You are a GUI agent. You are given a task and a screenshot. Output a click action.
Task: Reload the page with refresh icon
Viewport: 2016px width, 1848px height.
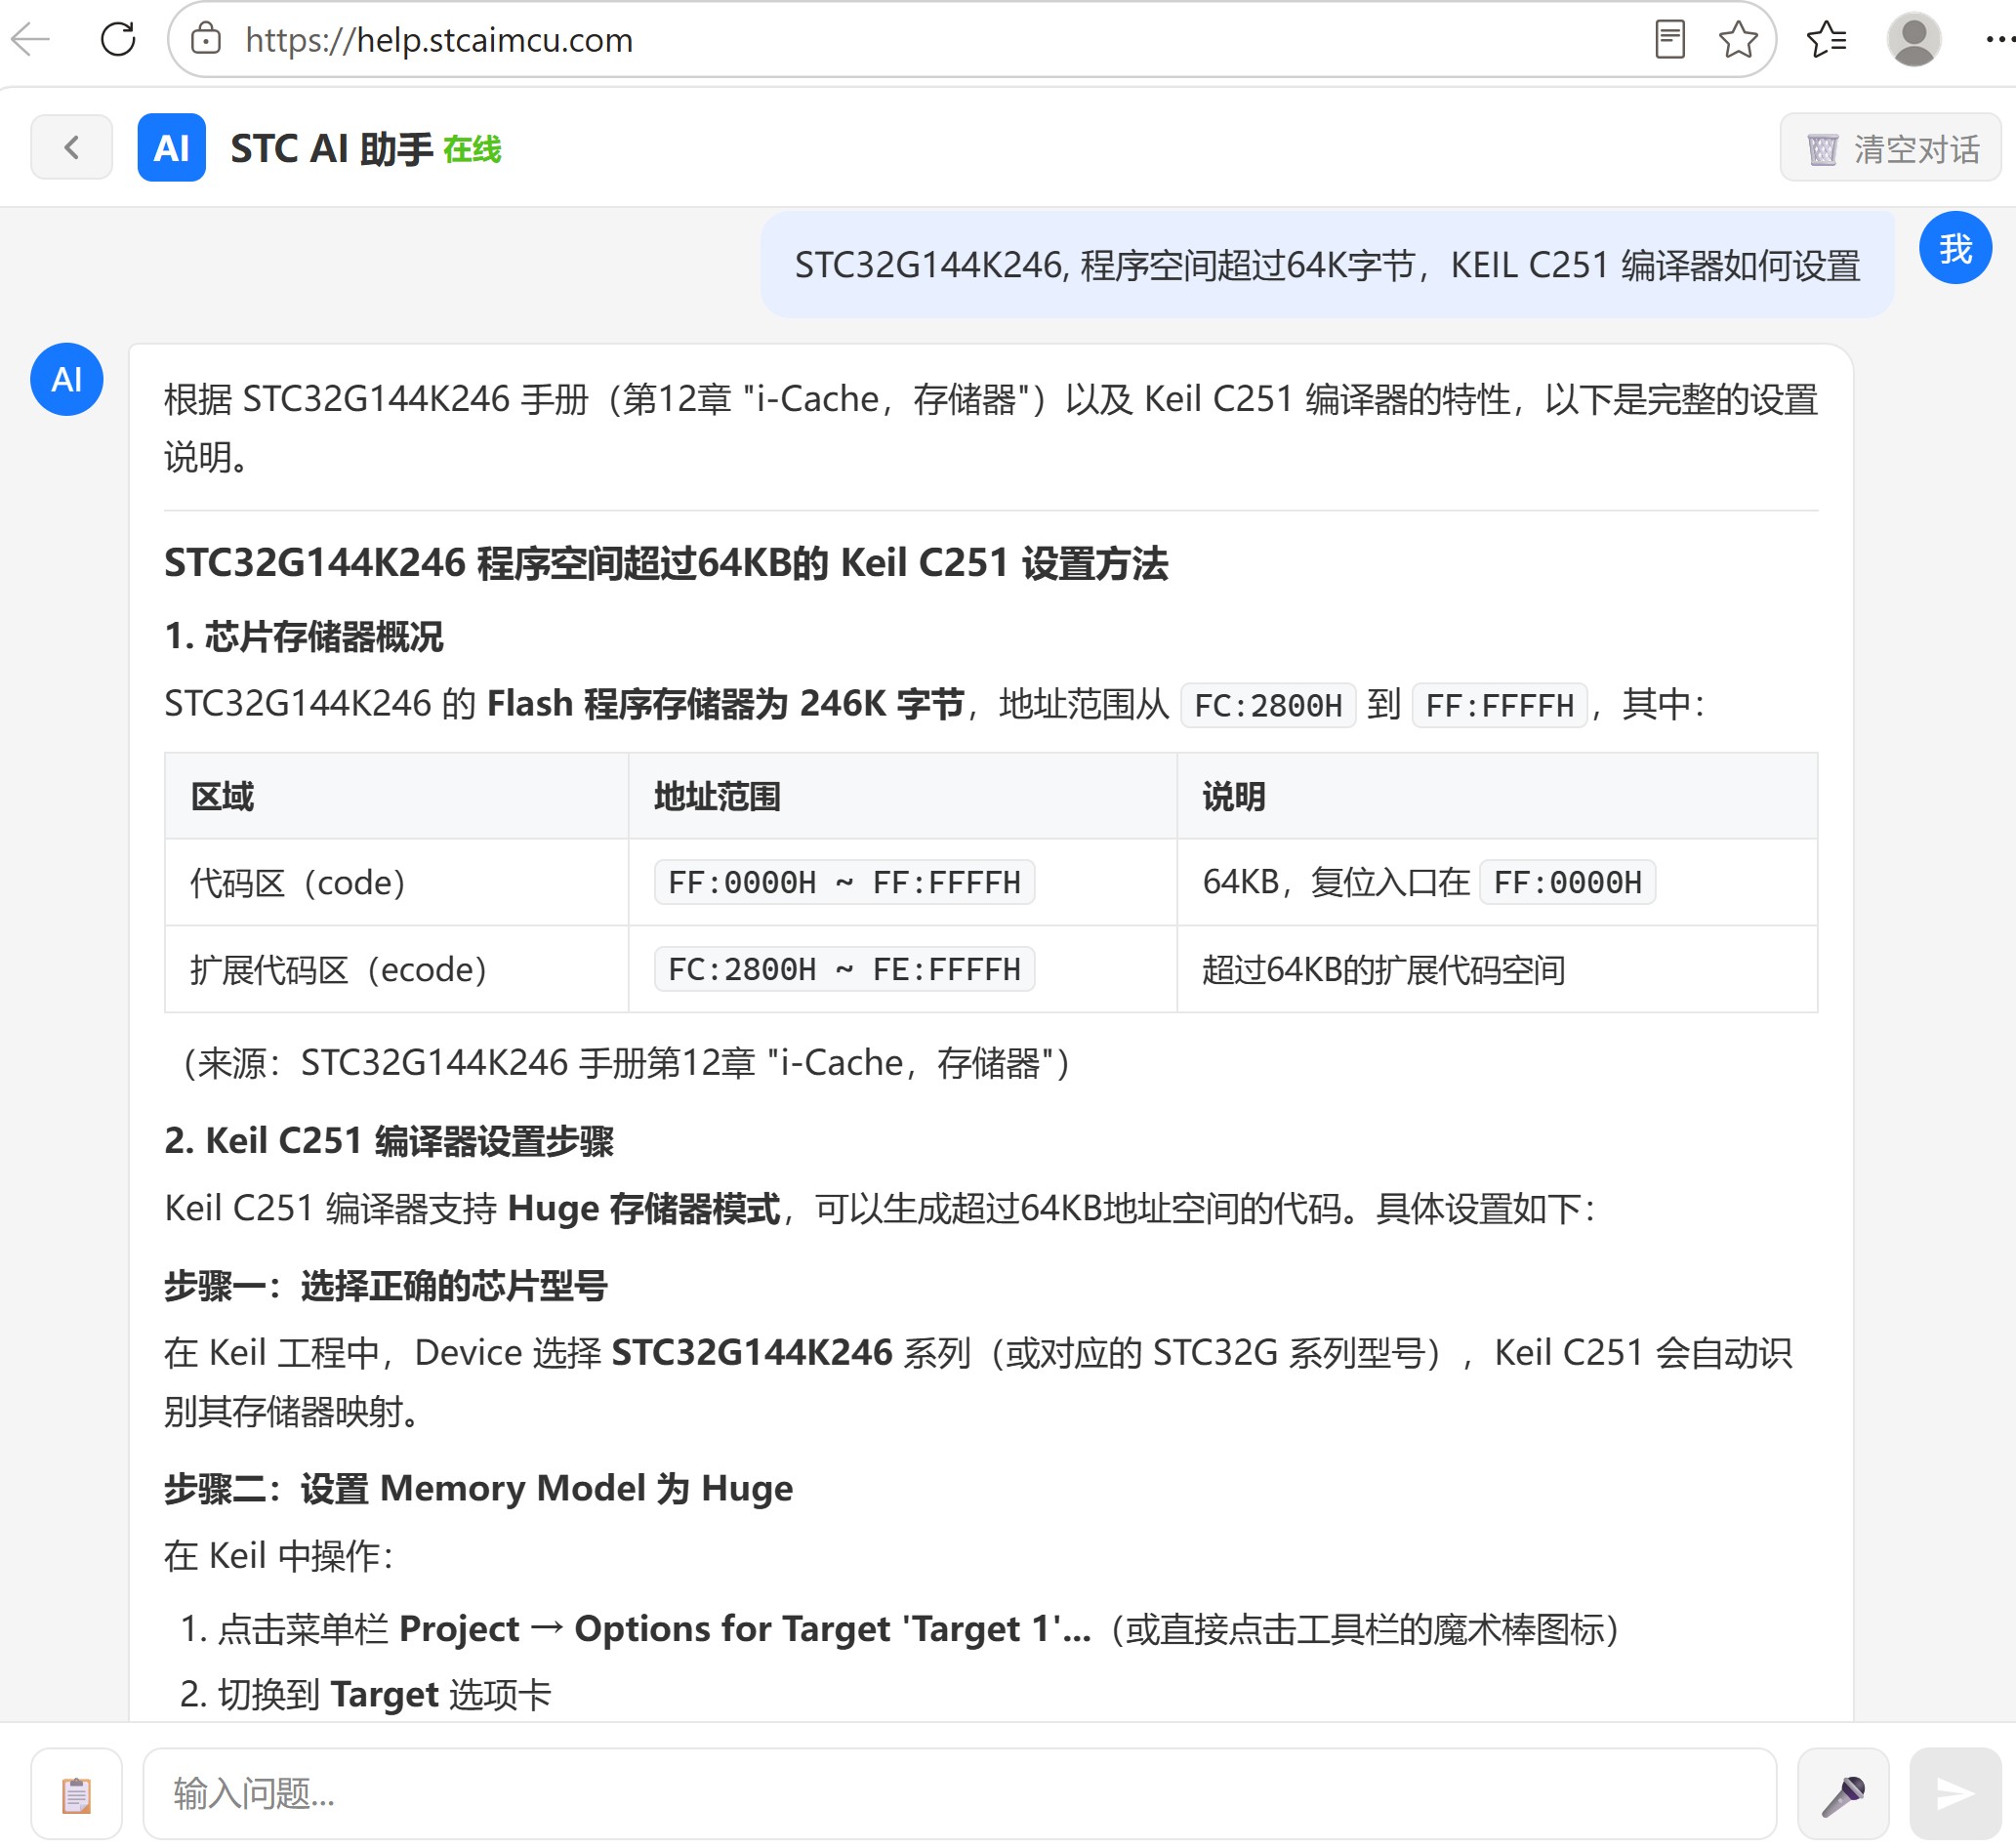point(118,40)
